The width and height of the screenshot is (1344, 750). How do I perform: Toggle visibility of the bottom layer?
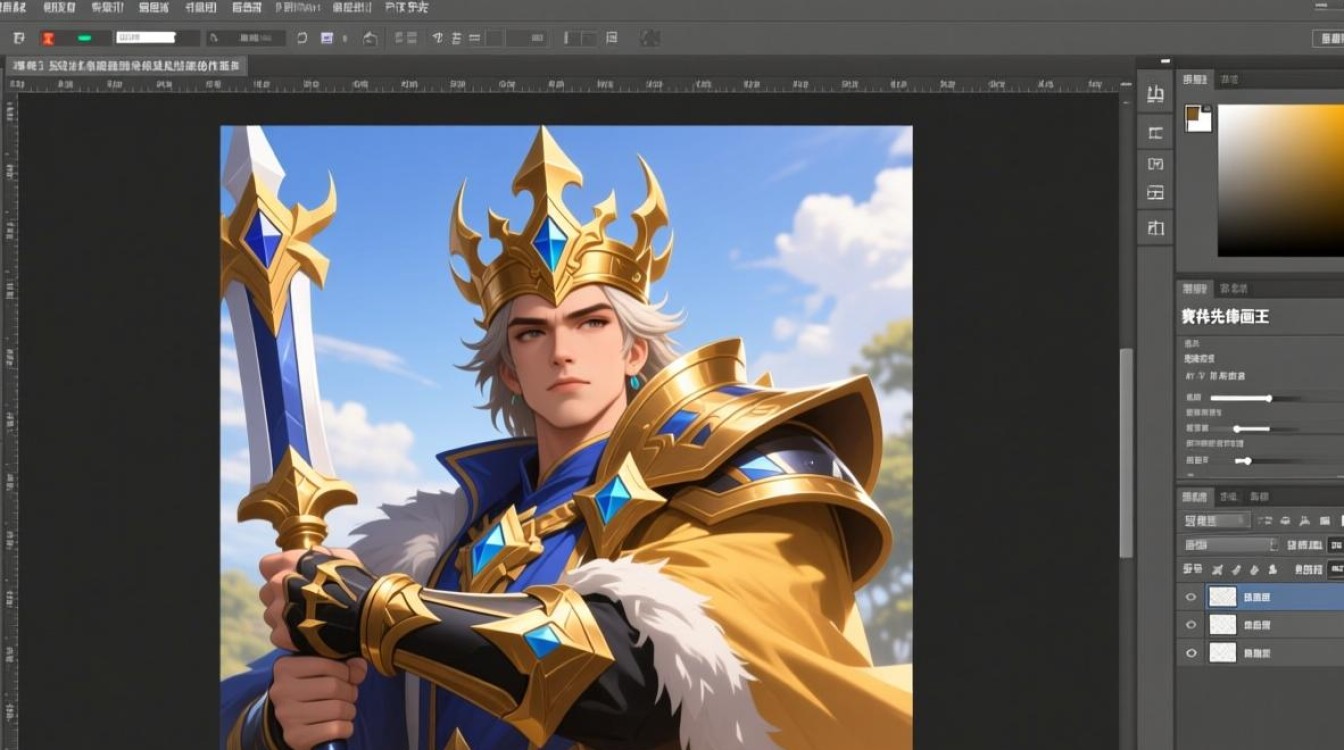point(1190,653)
